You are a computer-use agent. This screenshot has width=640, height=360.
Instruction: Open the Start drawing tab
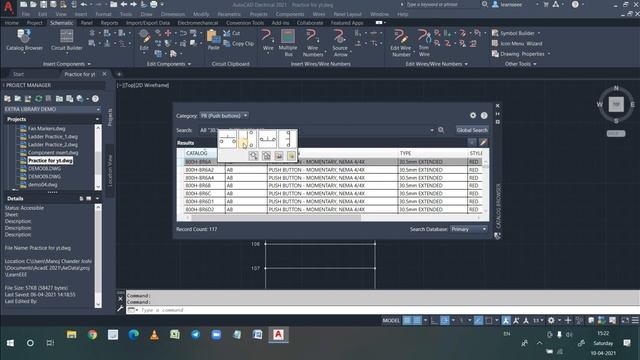click(18, 74)
